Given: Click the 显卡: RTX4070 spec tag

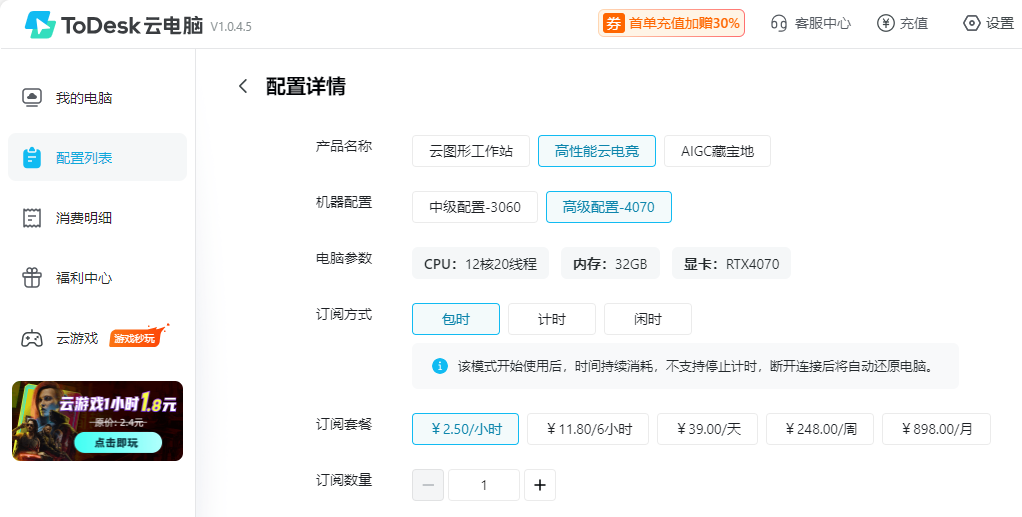Looking at the screenshot, I should (731, 263).
